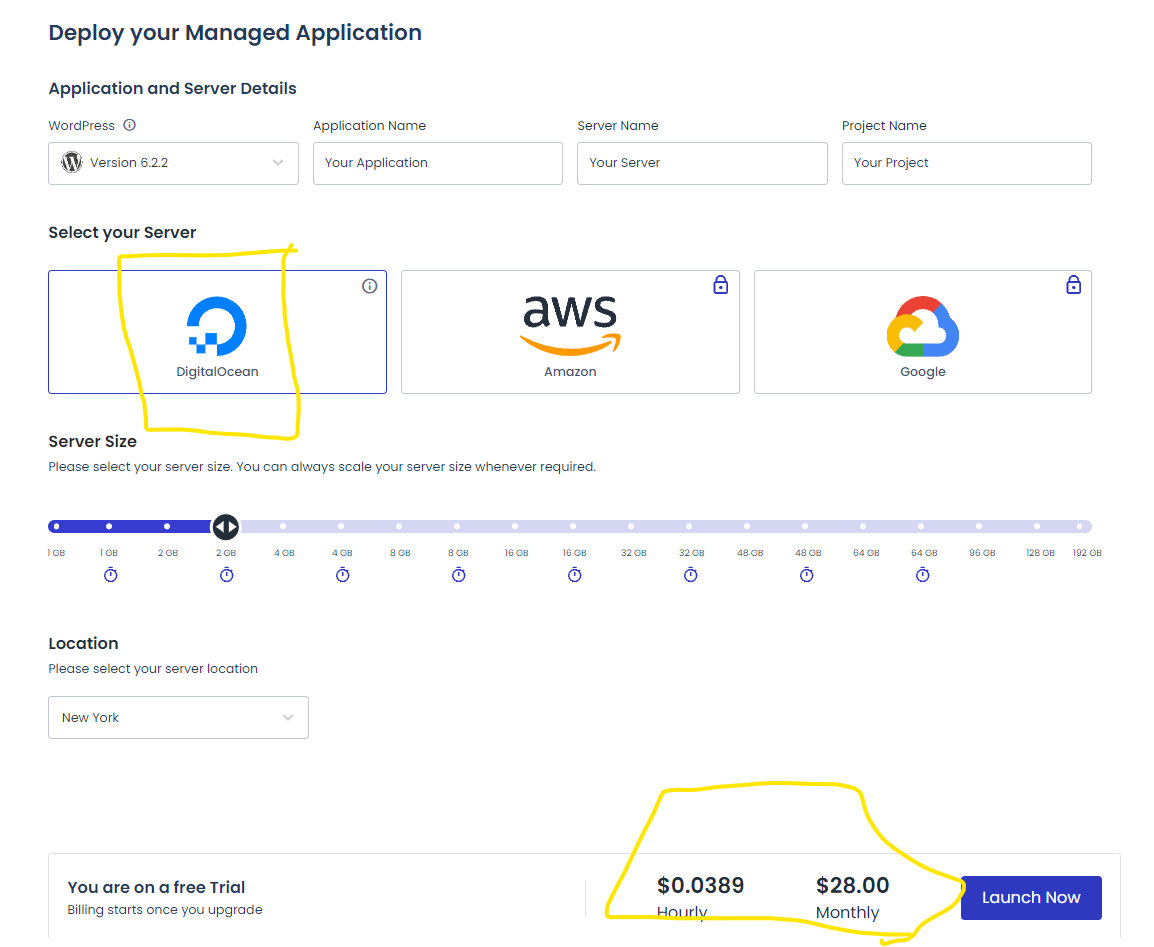
Task: Click the stopwatch icon under 8 GB
Action: (459, 575)
